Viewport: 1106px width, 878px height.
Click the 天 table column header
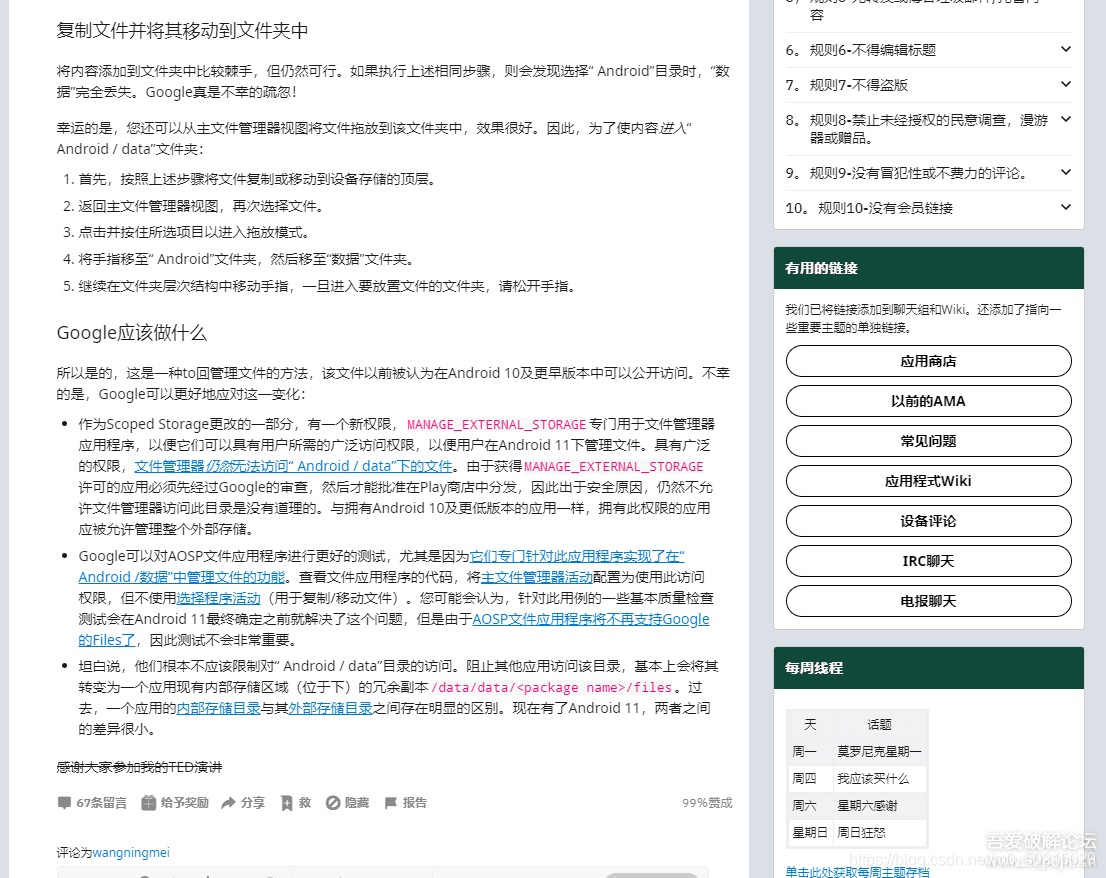tap(810, 724)
